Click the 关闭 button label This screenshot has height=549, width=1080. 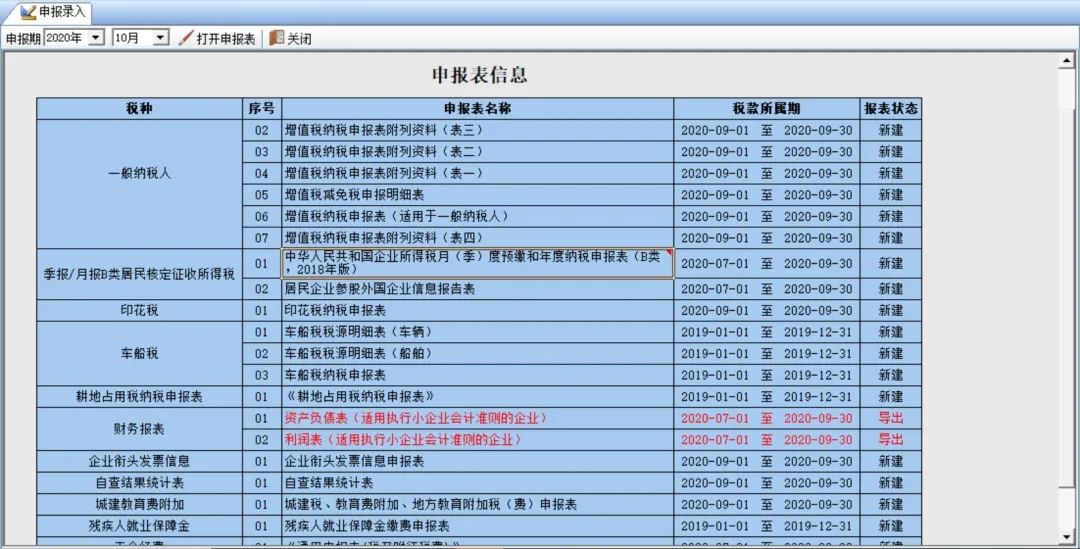click(299, 39)
